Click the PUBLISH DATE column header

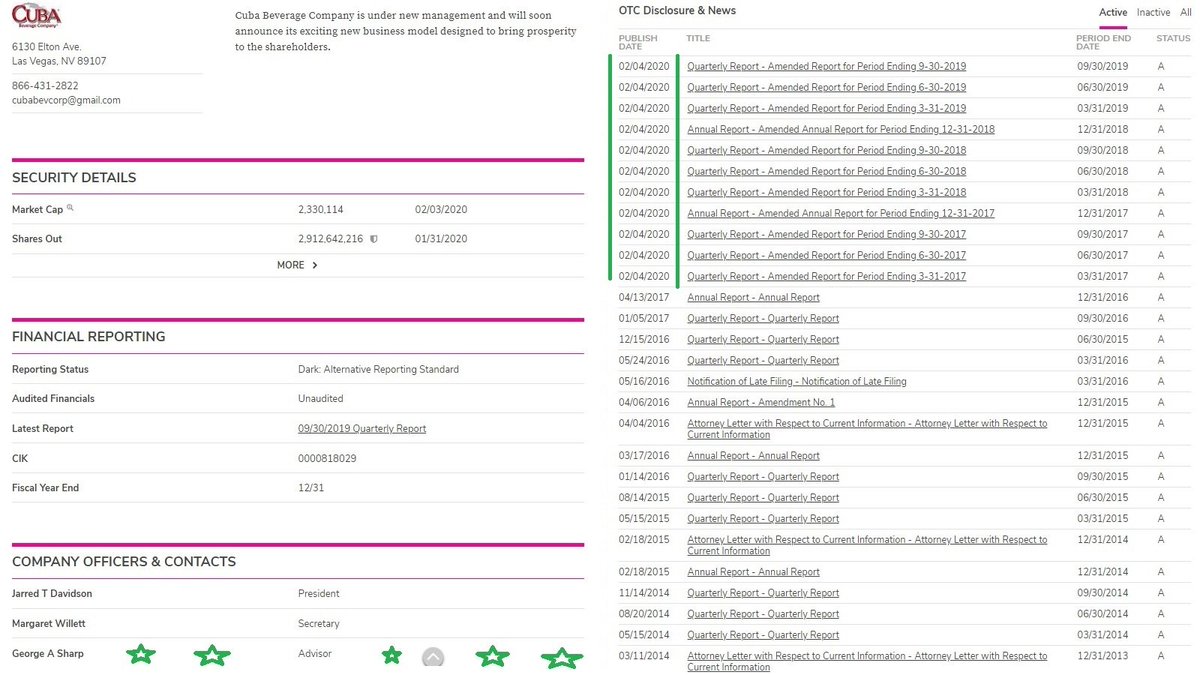coord(638,42)
